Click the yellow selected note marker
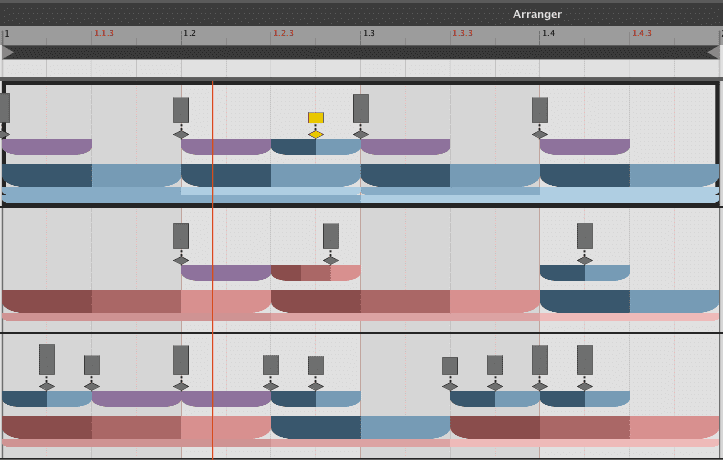This screenshot has width=723, height=460. [316, 118]
